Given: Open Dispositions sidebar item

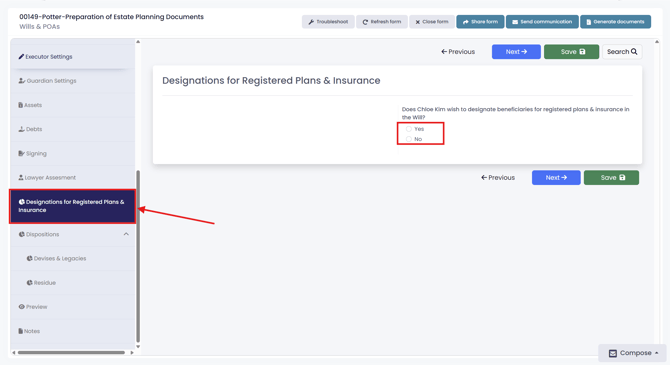Looking at the screenshot, I should [x=72, y=234].
